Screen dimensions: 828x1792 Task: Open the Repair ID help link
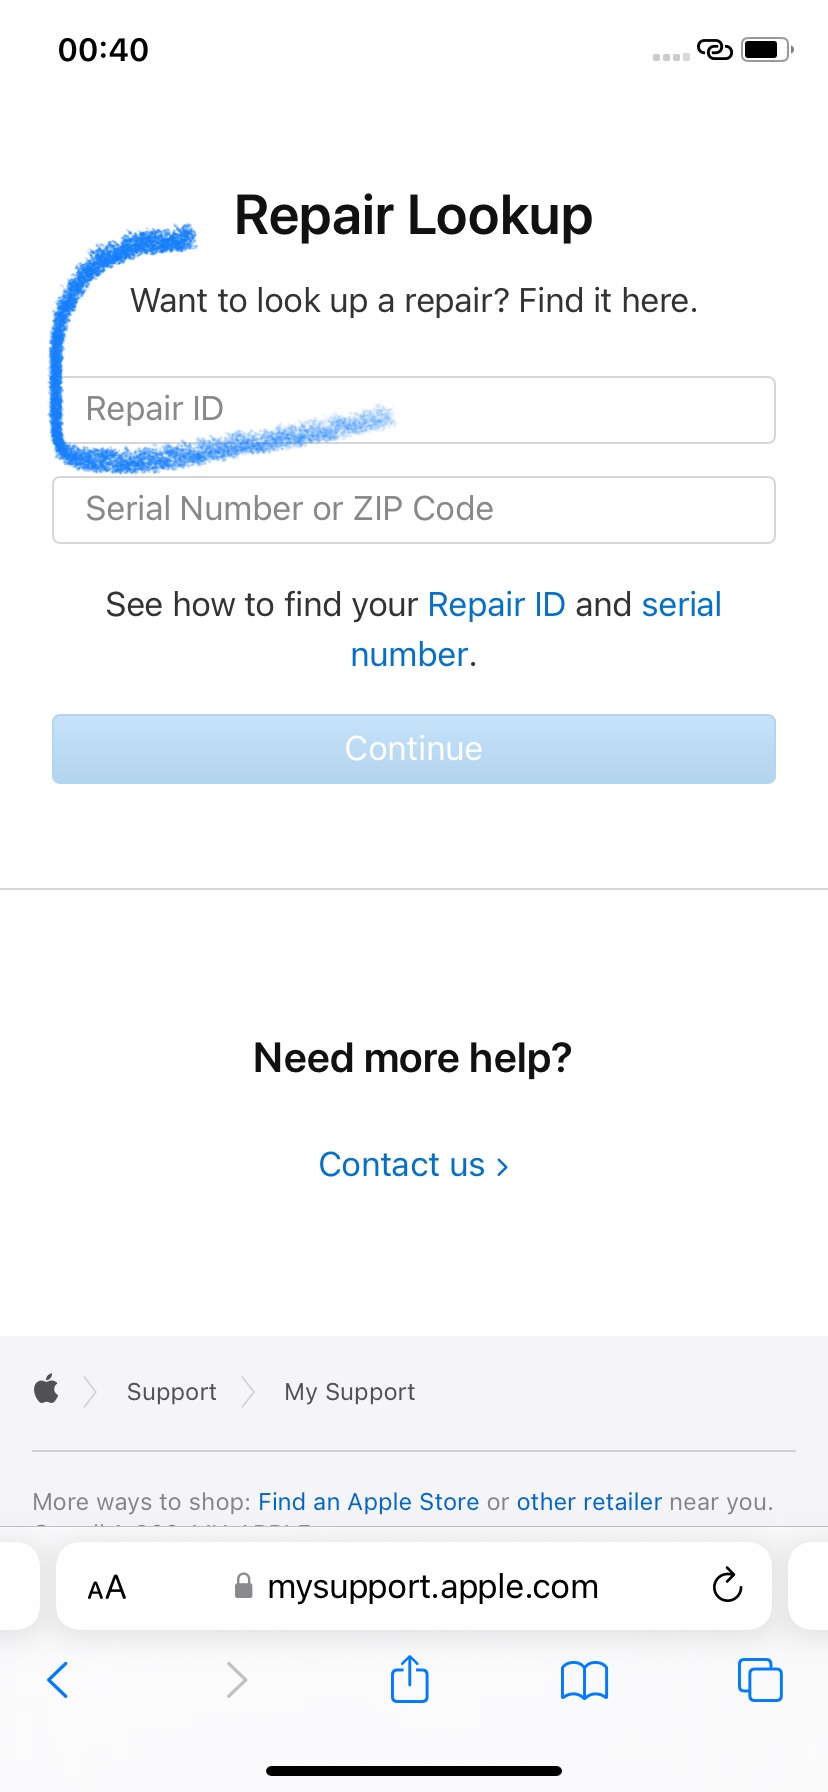click(496, 605)
